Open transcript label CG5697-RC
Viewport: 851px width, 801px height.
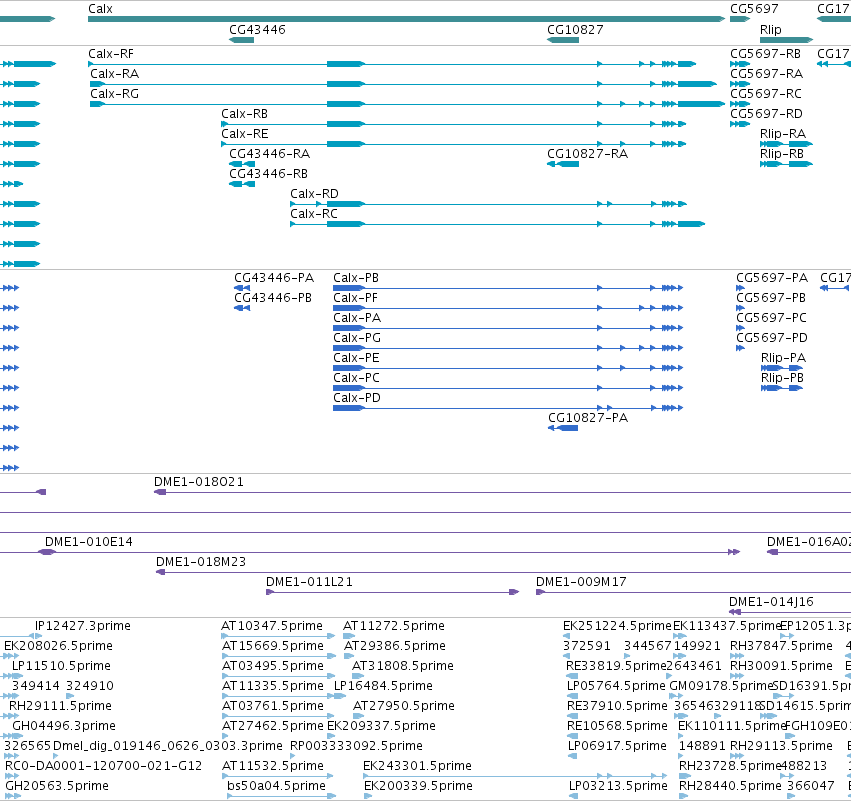point(766,94)
